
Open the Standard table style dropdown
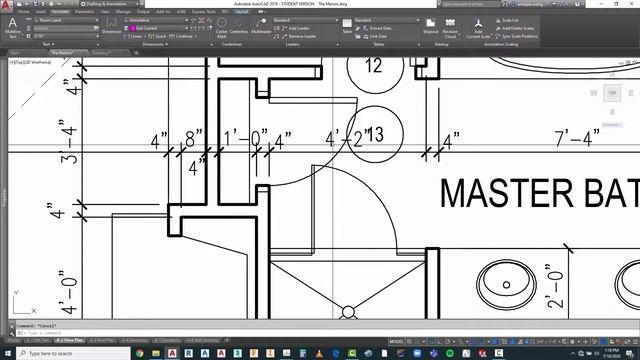(x=387, y=20)
